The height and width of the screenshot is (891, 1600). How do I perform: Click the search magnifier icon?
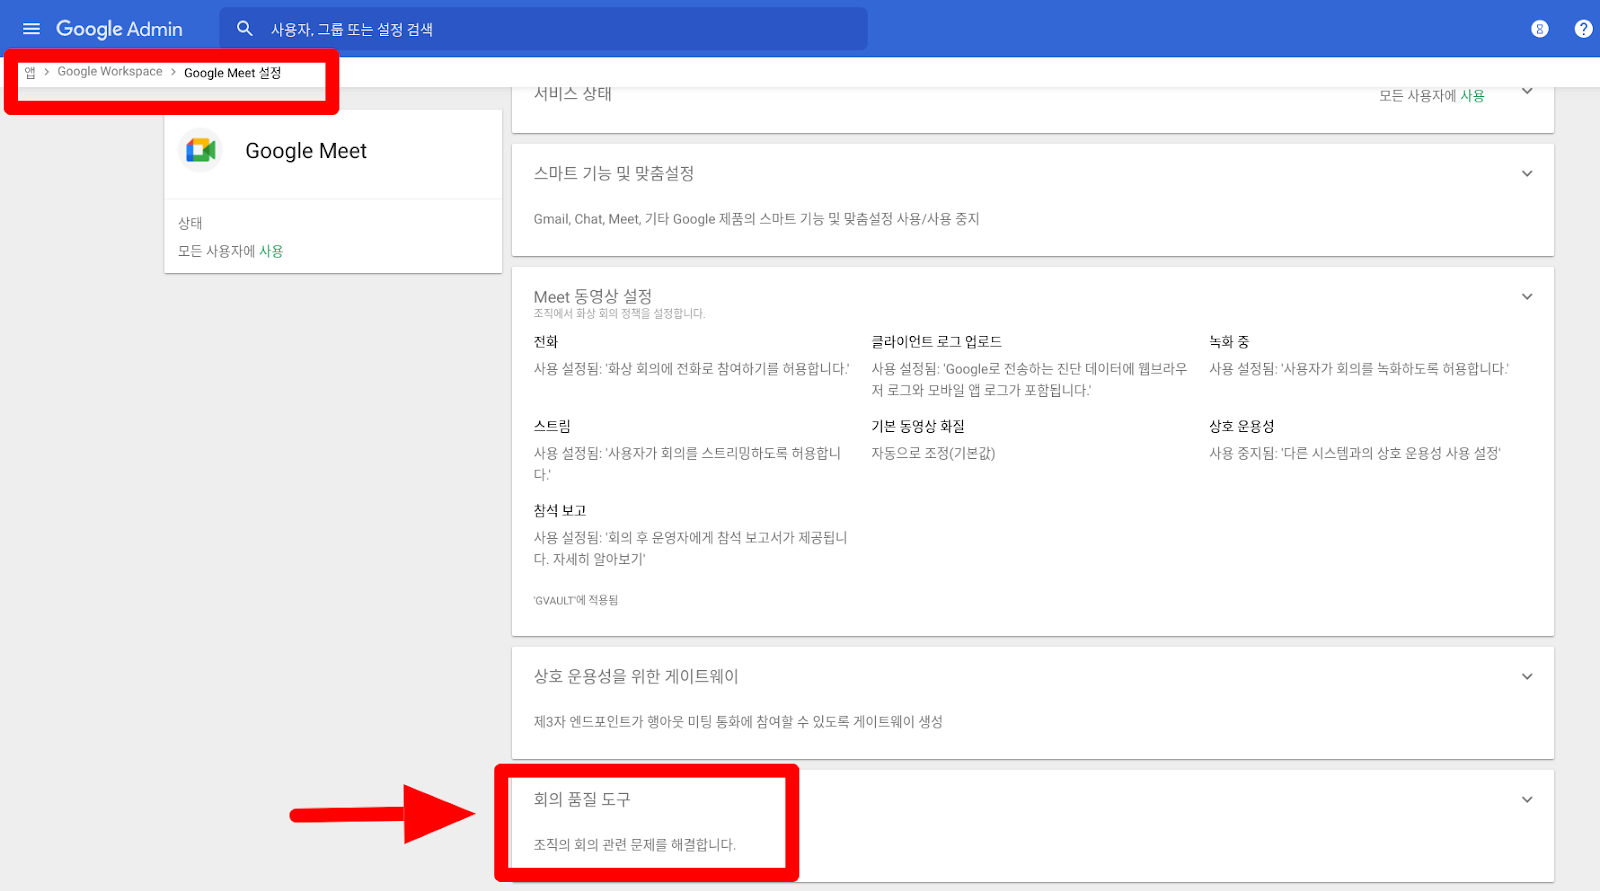click(x=244, y=29)
